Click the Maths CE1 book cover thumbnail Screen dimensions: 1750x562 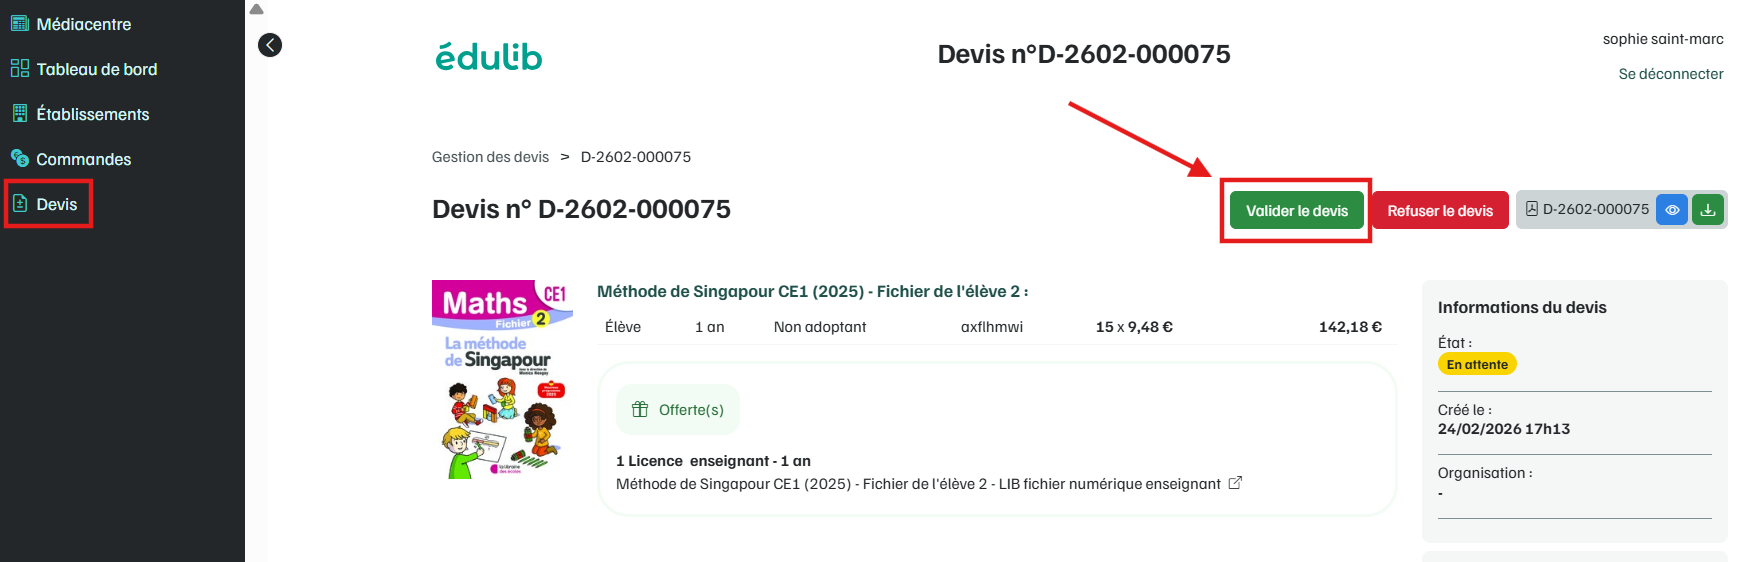(x=503, y=379)
